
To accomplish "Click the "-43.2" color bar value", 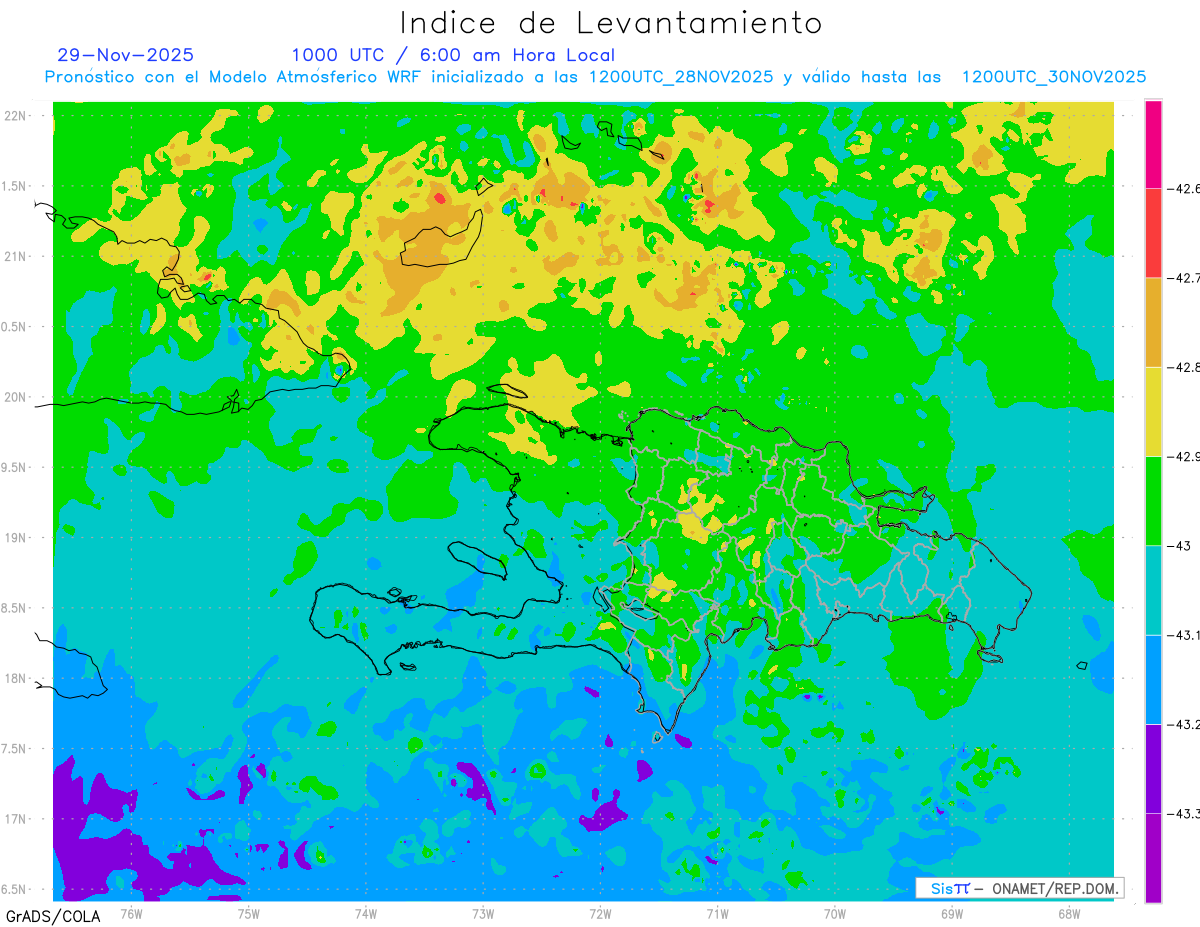I will pos(1183,724).
